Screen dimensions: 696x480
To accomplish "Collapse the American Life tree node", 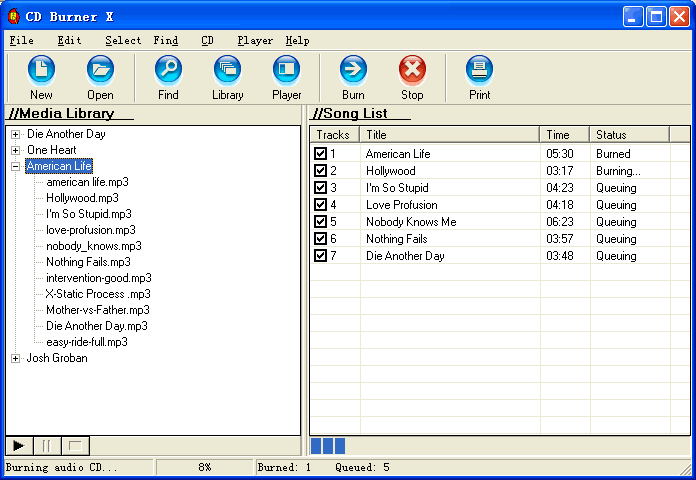I will pos(16,166).
